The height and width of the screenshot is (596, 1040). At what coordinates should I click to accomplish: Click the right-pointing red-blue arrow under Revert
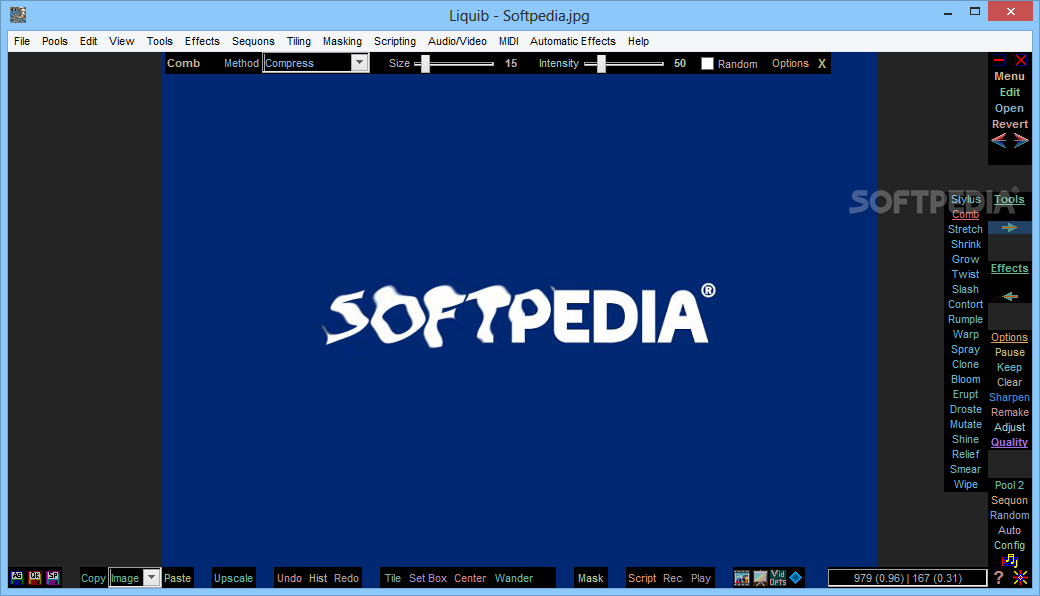pyautogui.click(x=1021, y=141)
